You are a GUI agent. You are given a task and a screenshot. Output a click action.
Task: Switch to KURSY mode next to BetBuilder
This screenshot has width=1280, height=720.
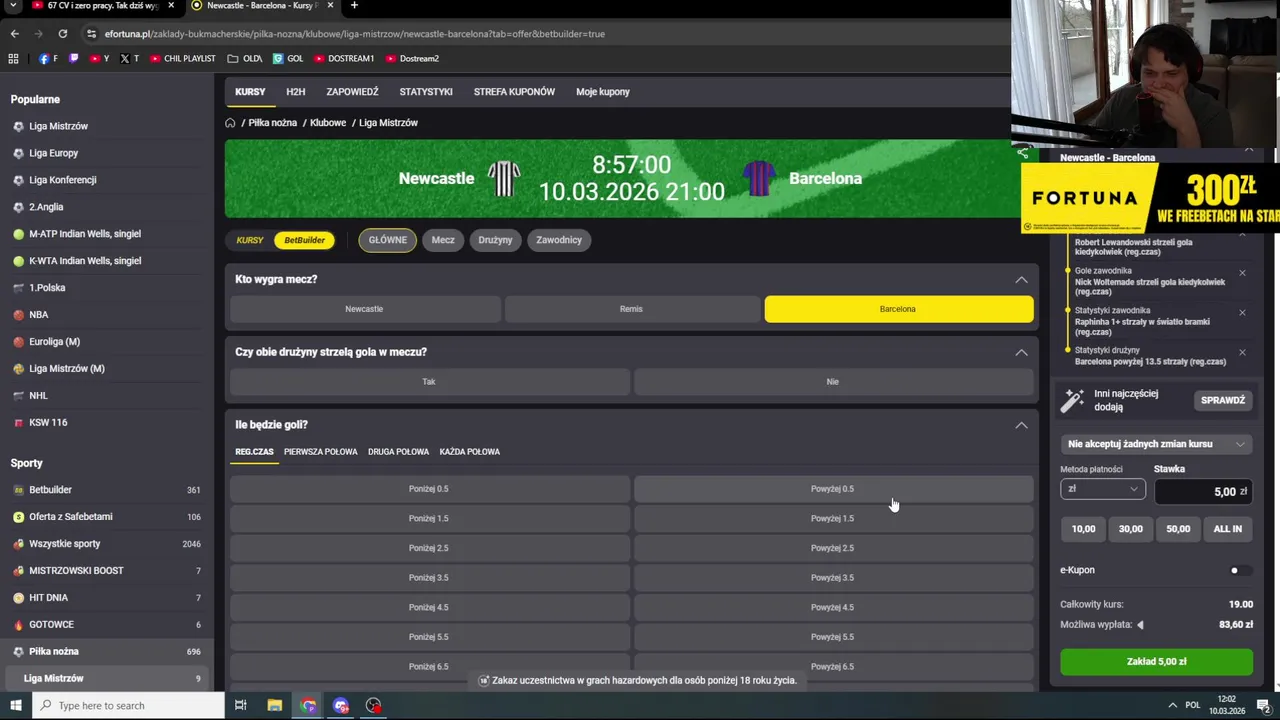tap(250, 240)
